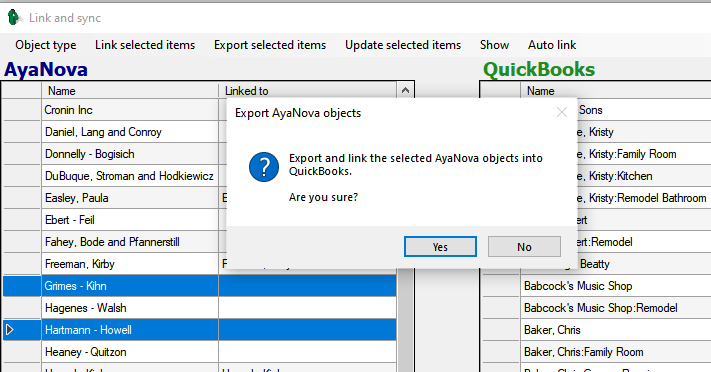Screen dimensions: 711x372
Task: Select Fahey, Bode and Pfannerstill row
Action: [x=130, y=242]
